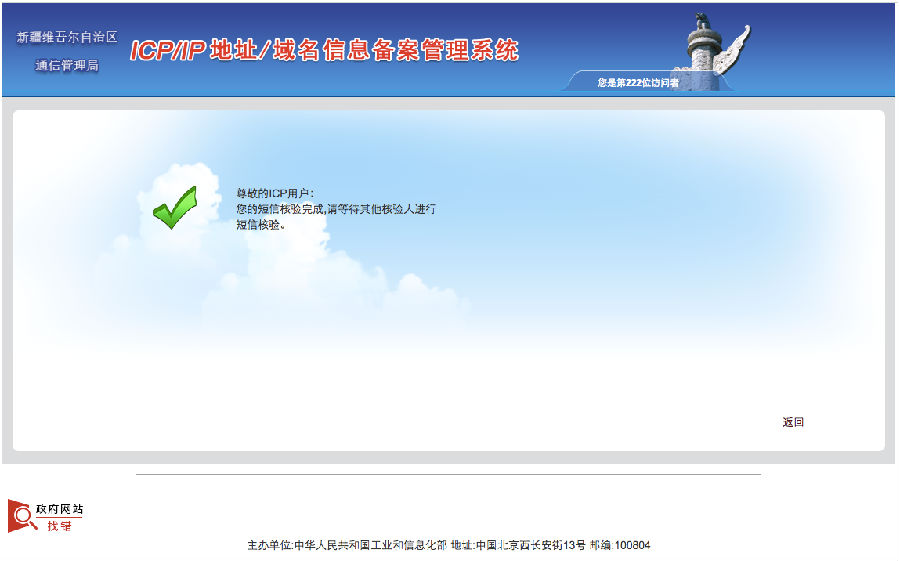Click the 新疆维吾尔自治区 header text
Viewport: 900px width, 561px height.
[67, 37]
